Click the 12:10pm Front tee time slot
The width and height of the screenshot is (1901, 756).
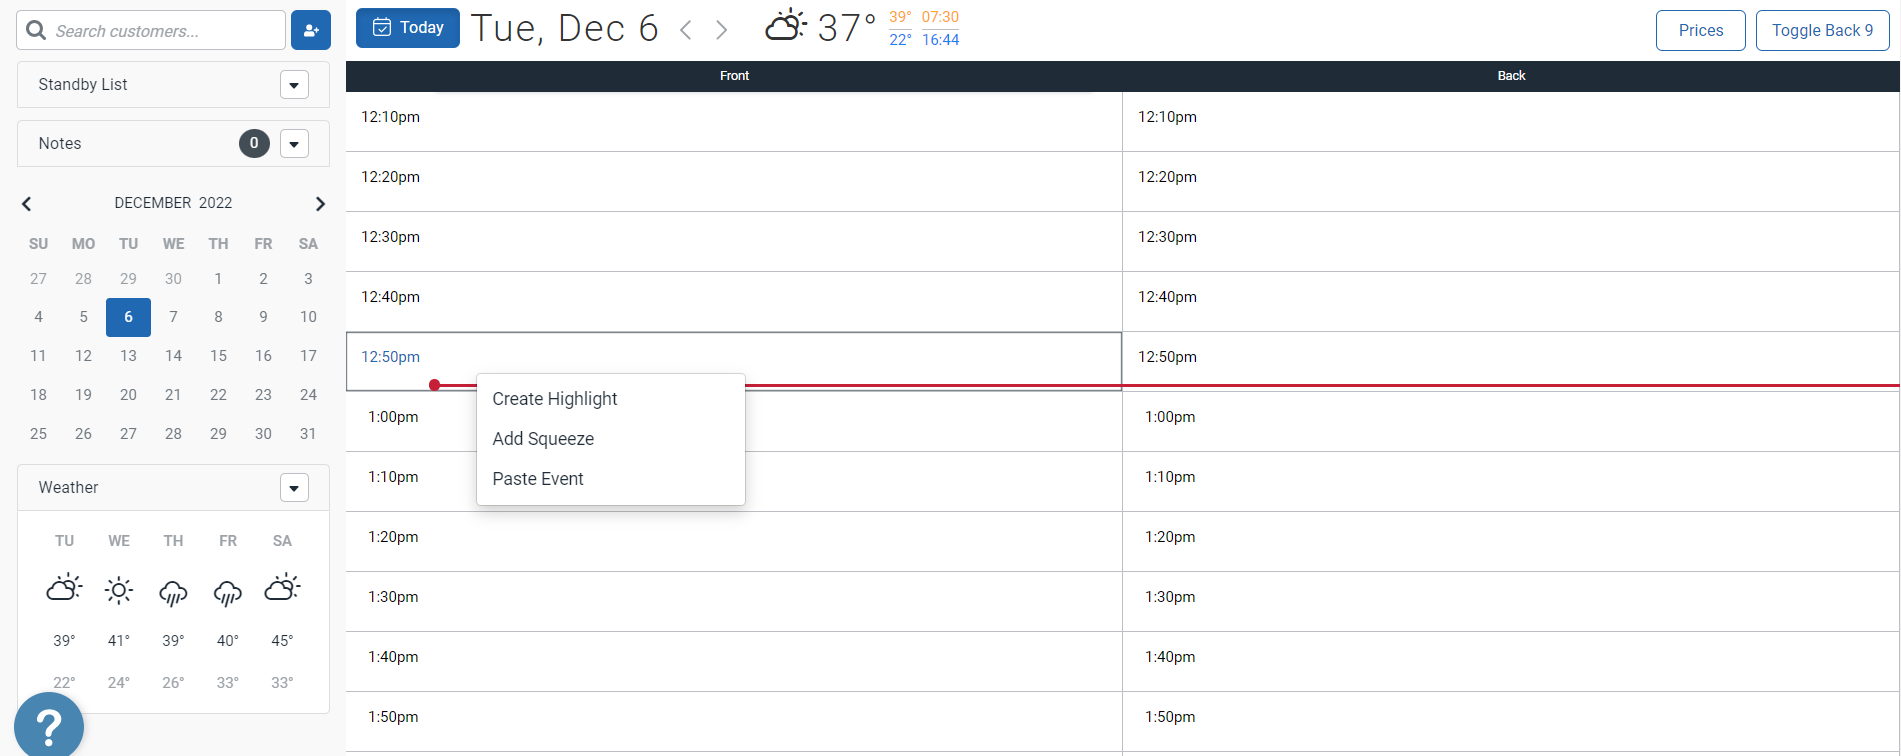[734, 122]
